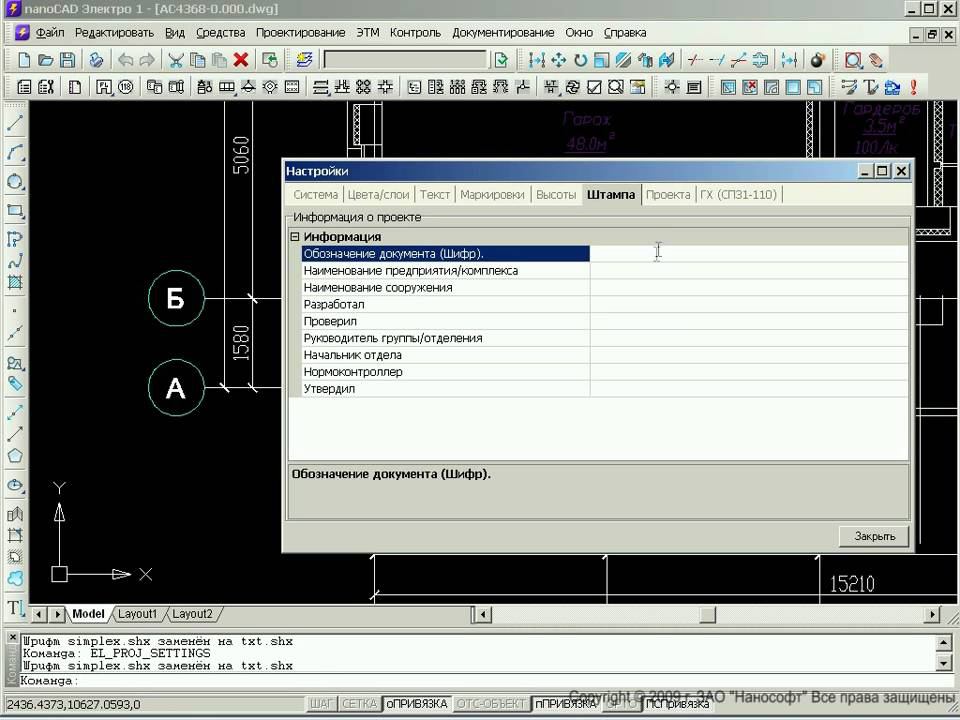Open the layers manager icon
960x720 pixels.
(304, 60)
